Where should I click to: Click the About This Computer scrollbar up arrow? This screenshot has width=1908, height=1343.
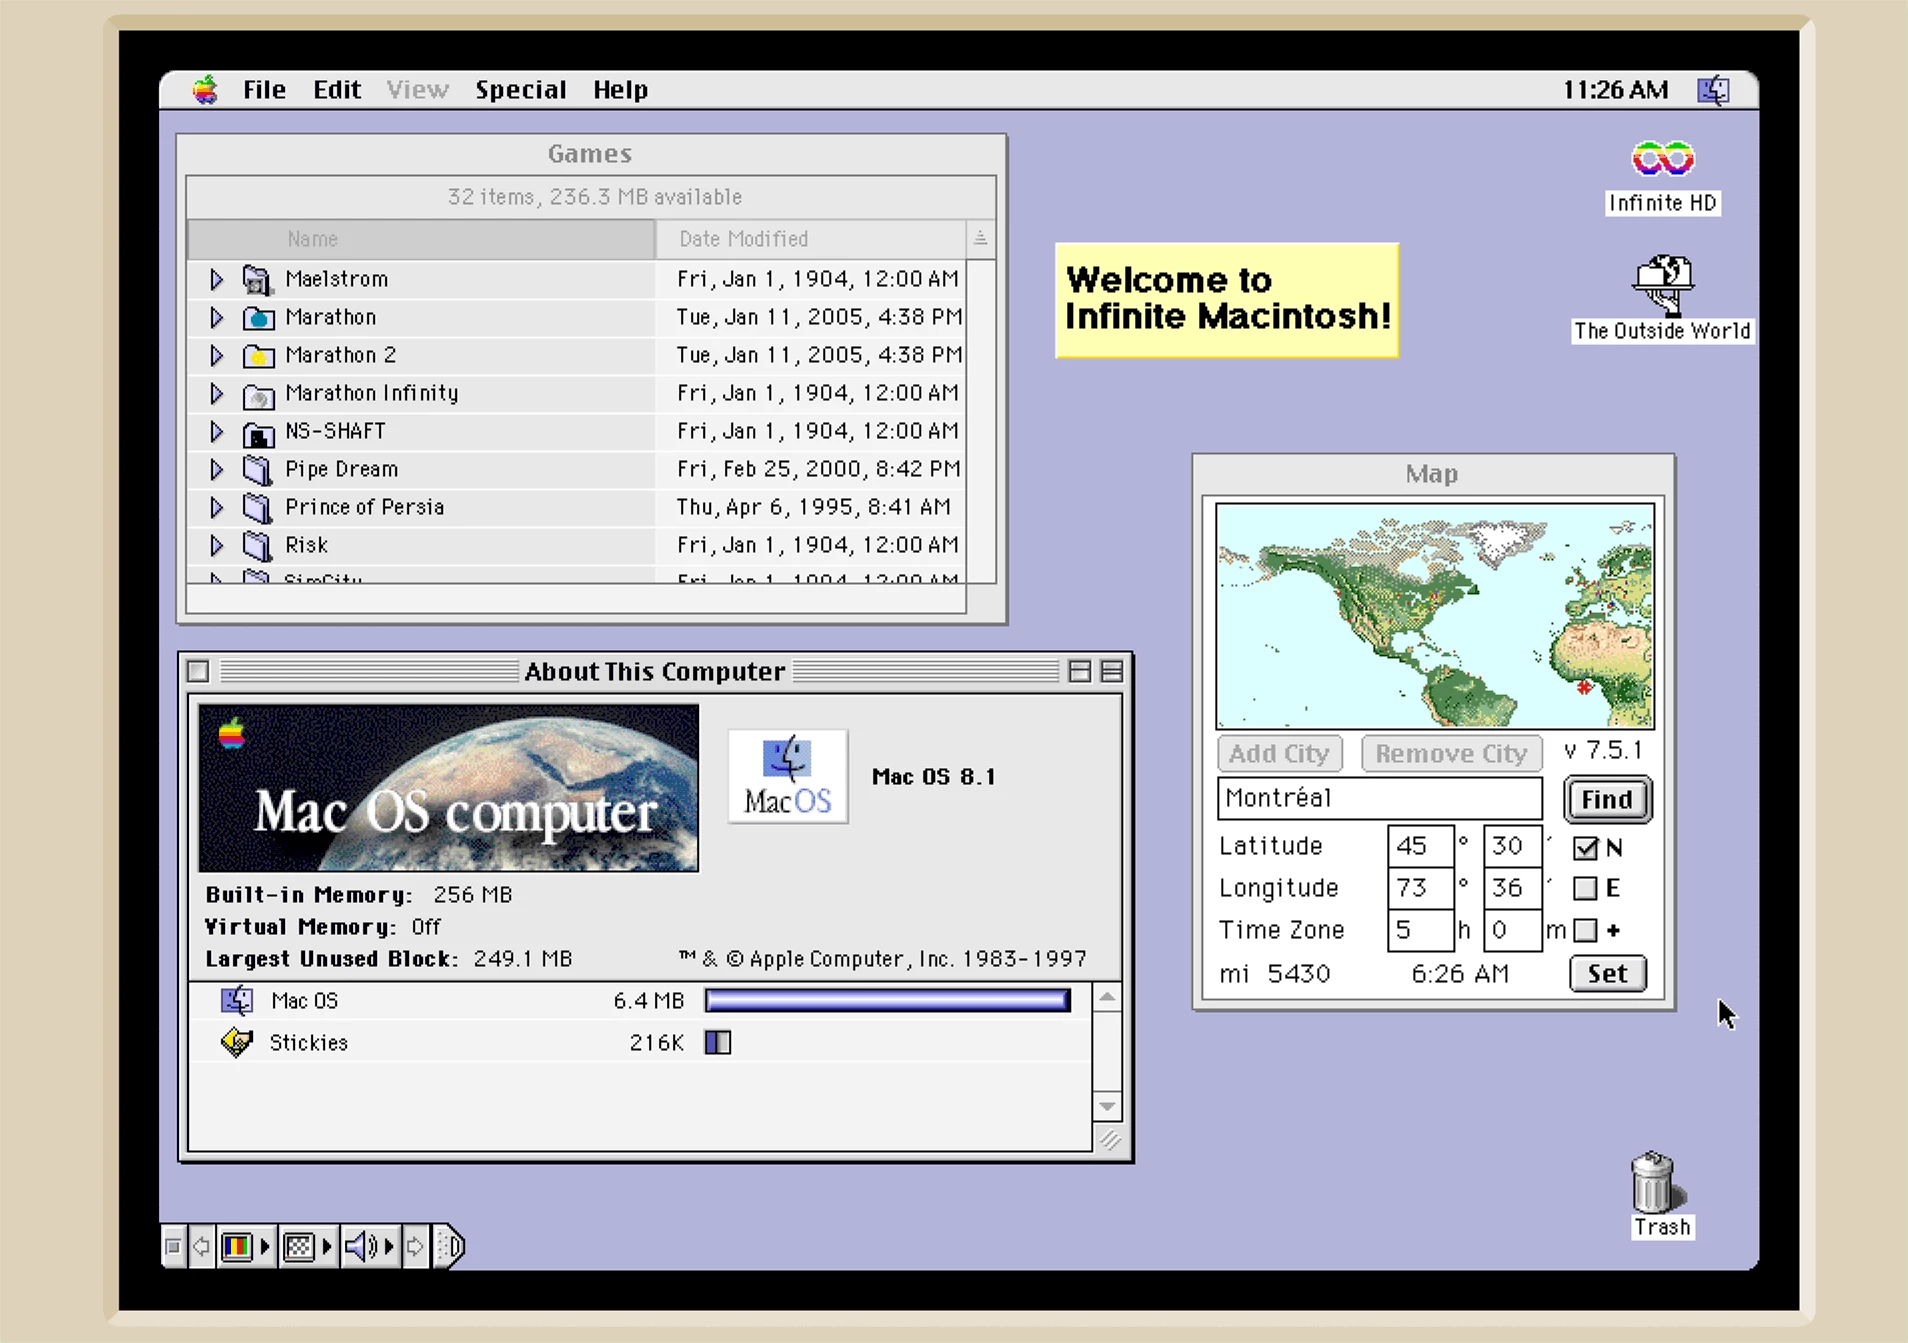1107,997
